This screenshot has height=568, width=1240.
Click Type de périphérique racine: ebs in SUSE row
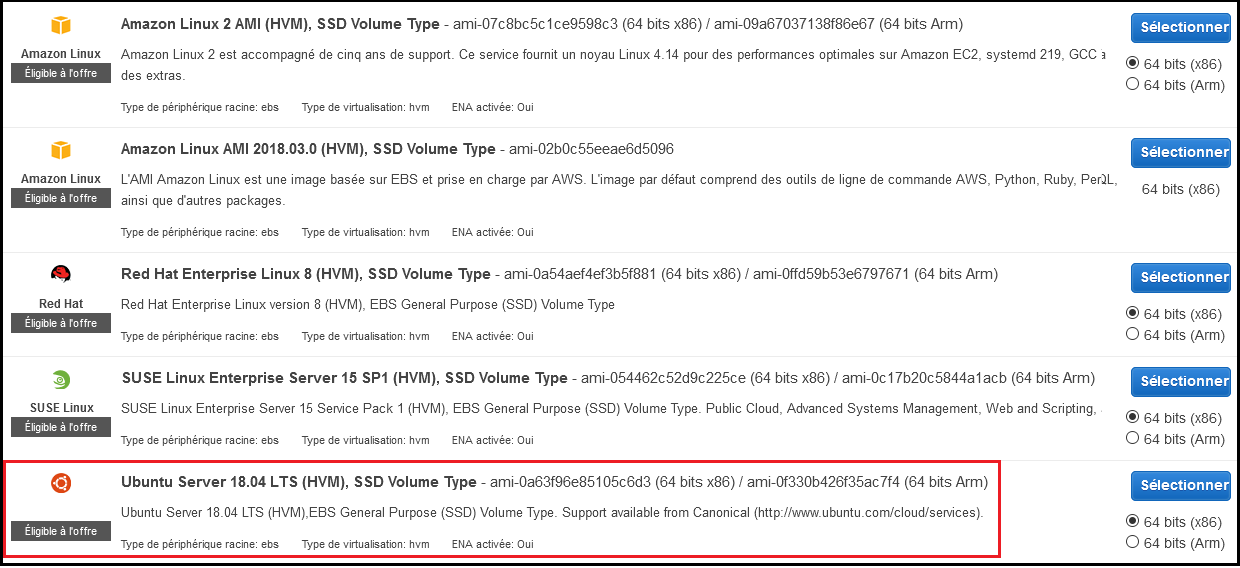point(200,440)
